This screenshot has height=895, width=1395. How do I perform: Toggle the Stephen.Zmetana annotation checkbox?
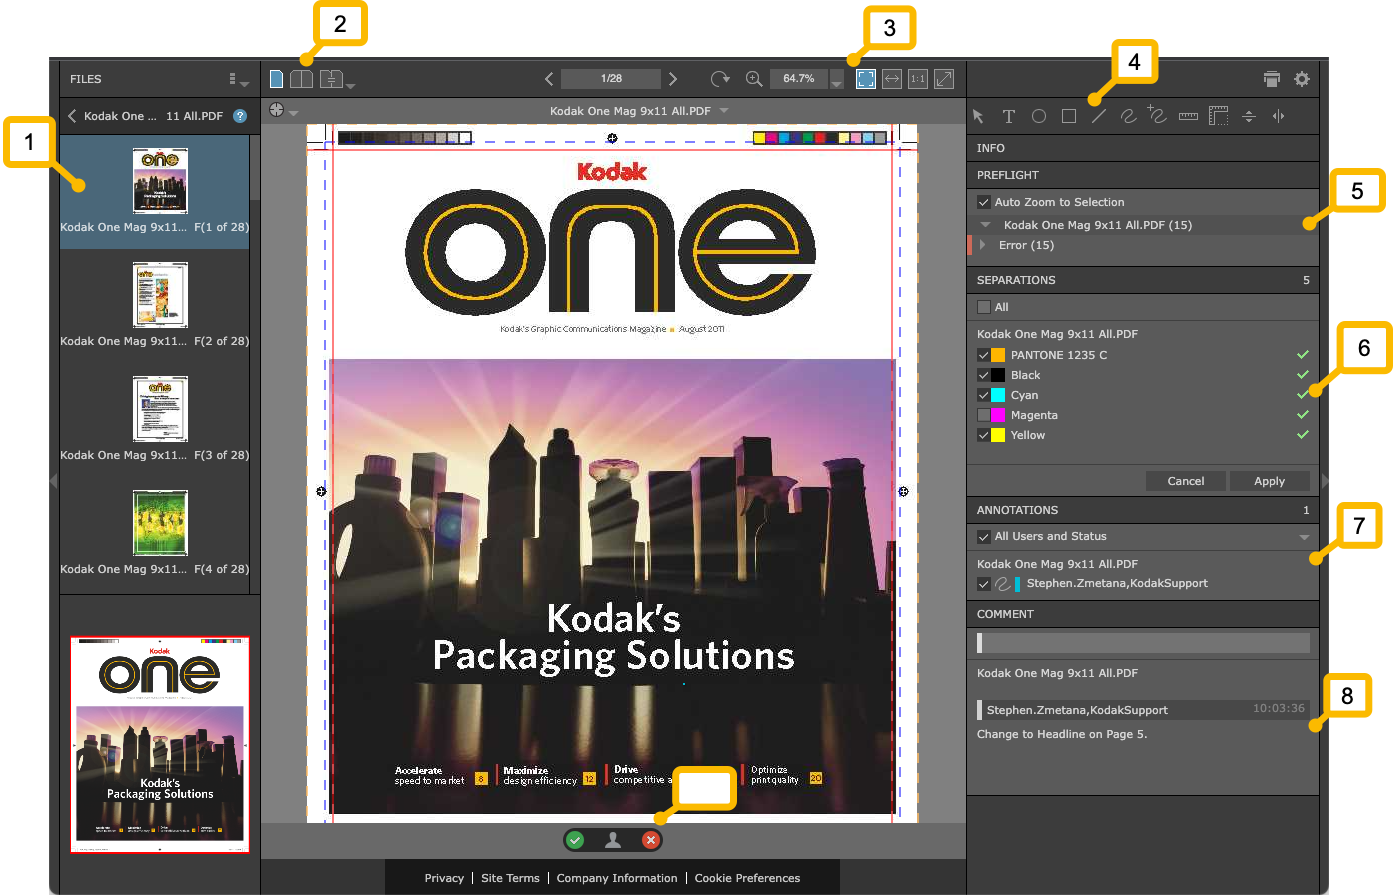984,584
